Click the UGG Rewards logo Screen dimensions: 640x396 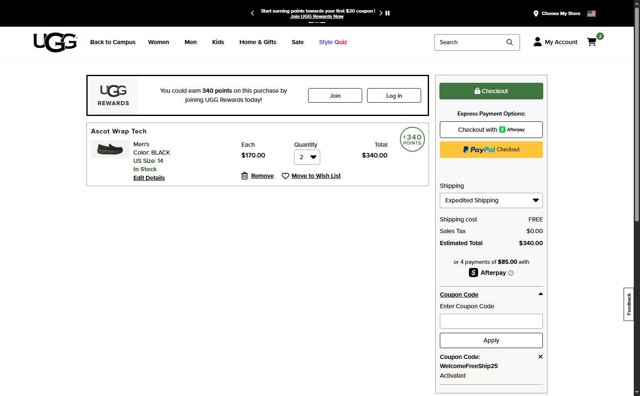coord(113,96)
